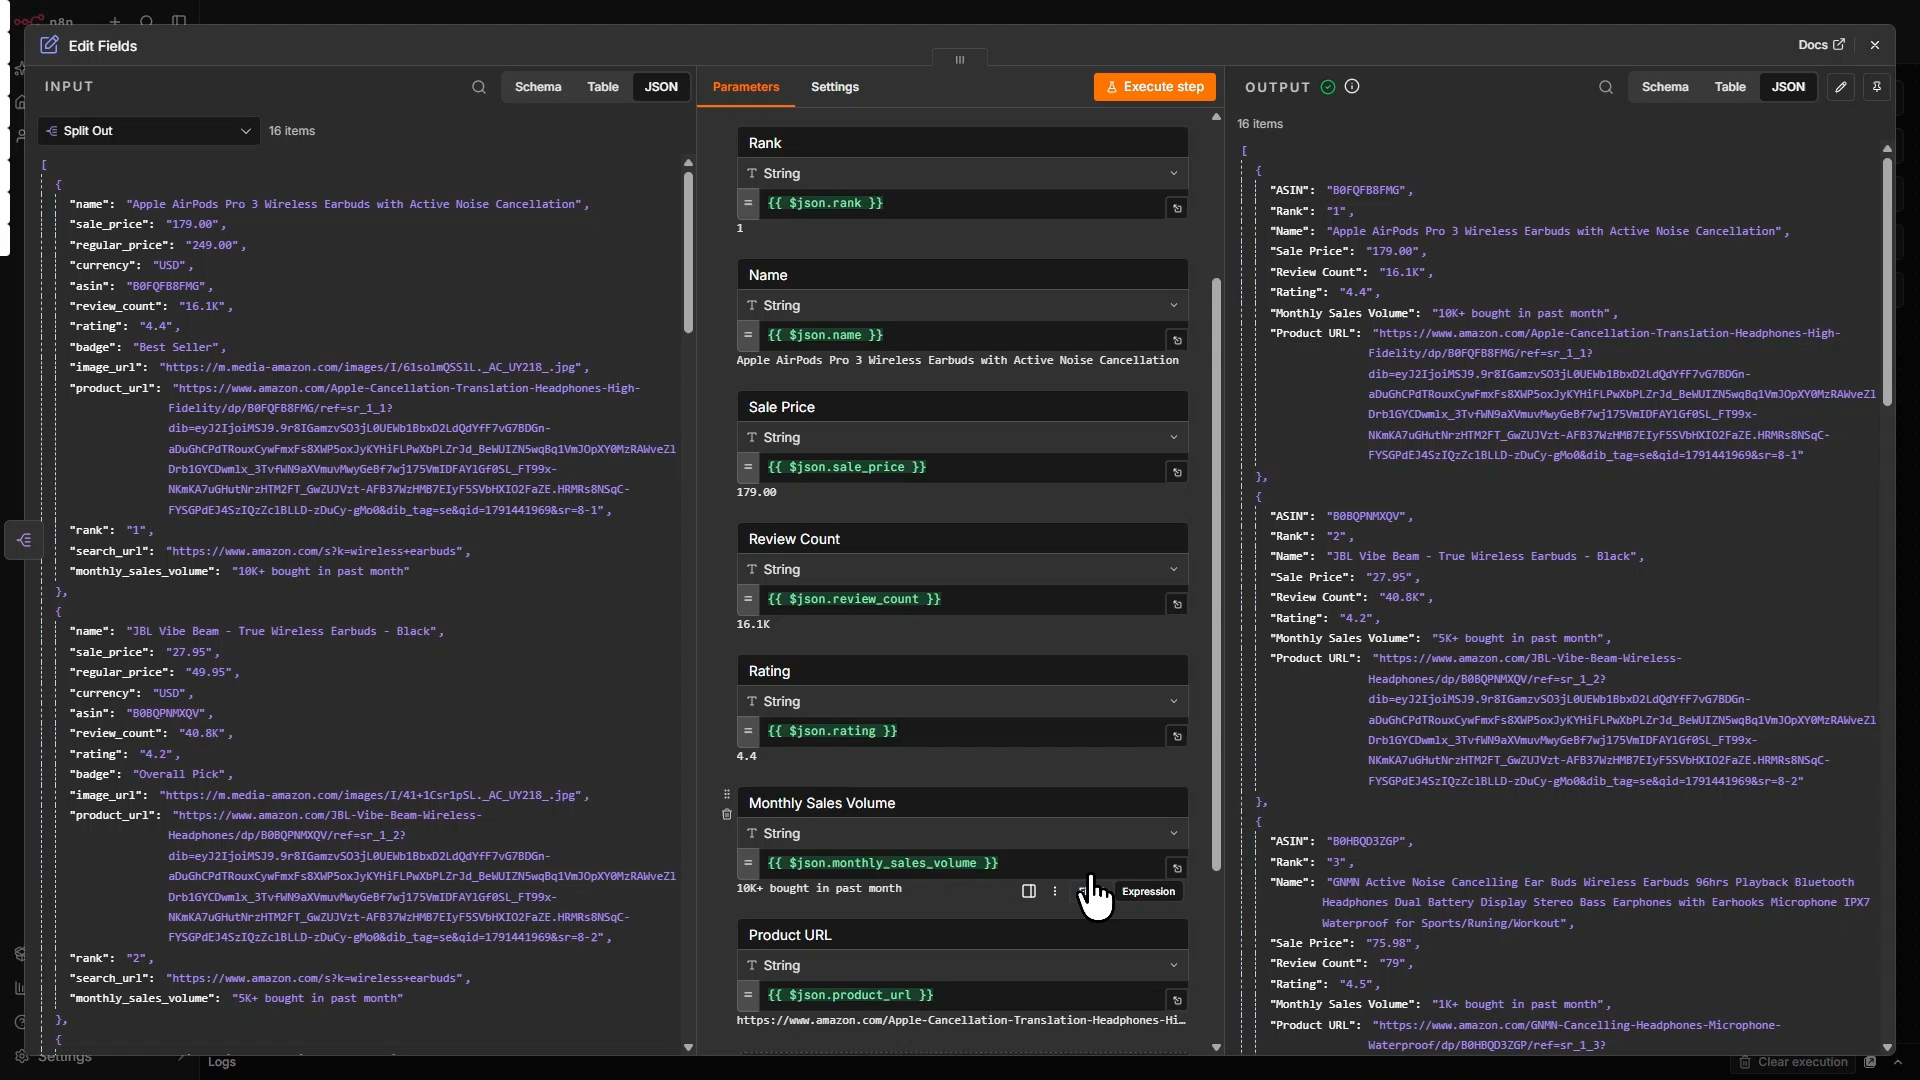The image size is (1920, 1080).
Task: Click the panel drag handle at top center
Action: click(960, 59)
